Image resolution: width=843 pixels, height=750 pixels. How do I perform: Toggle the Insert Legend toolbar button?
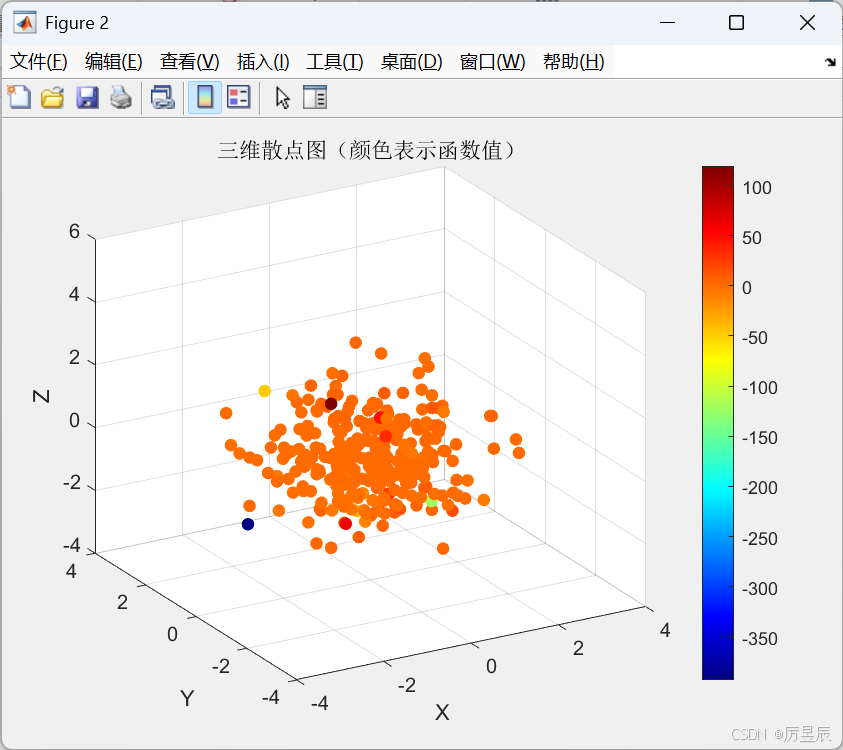pyautogui.click(x=239, y=98)
